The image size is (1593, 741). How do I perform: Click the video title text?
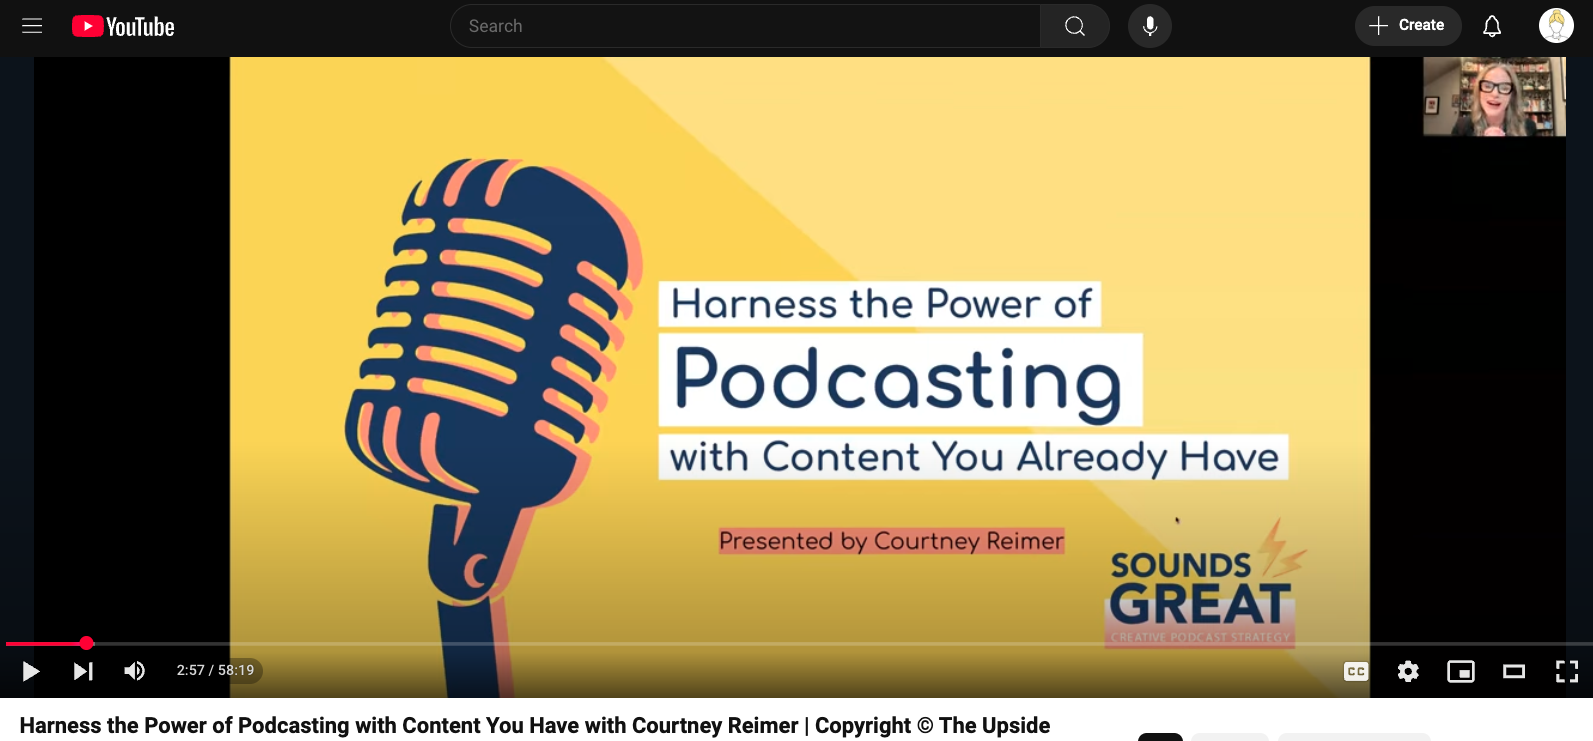coord(535,726)
